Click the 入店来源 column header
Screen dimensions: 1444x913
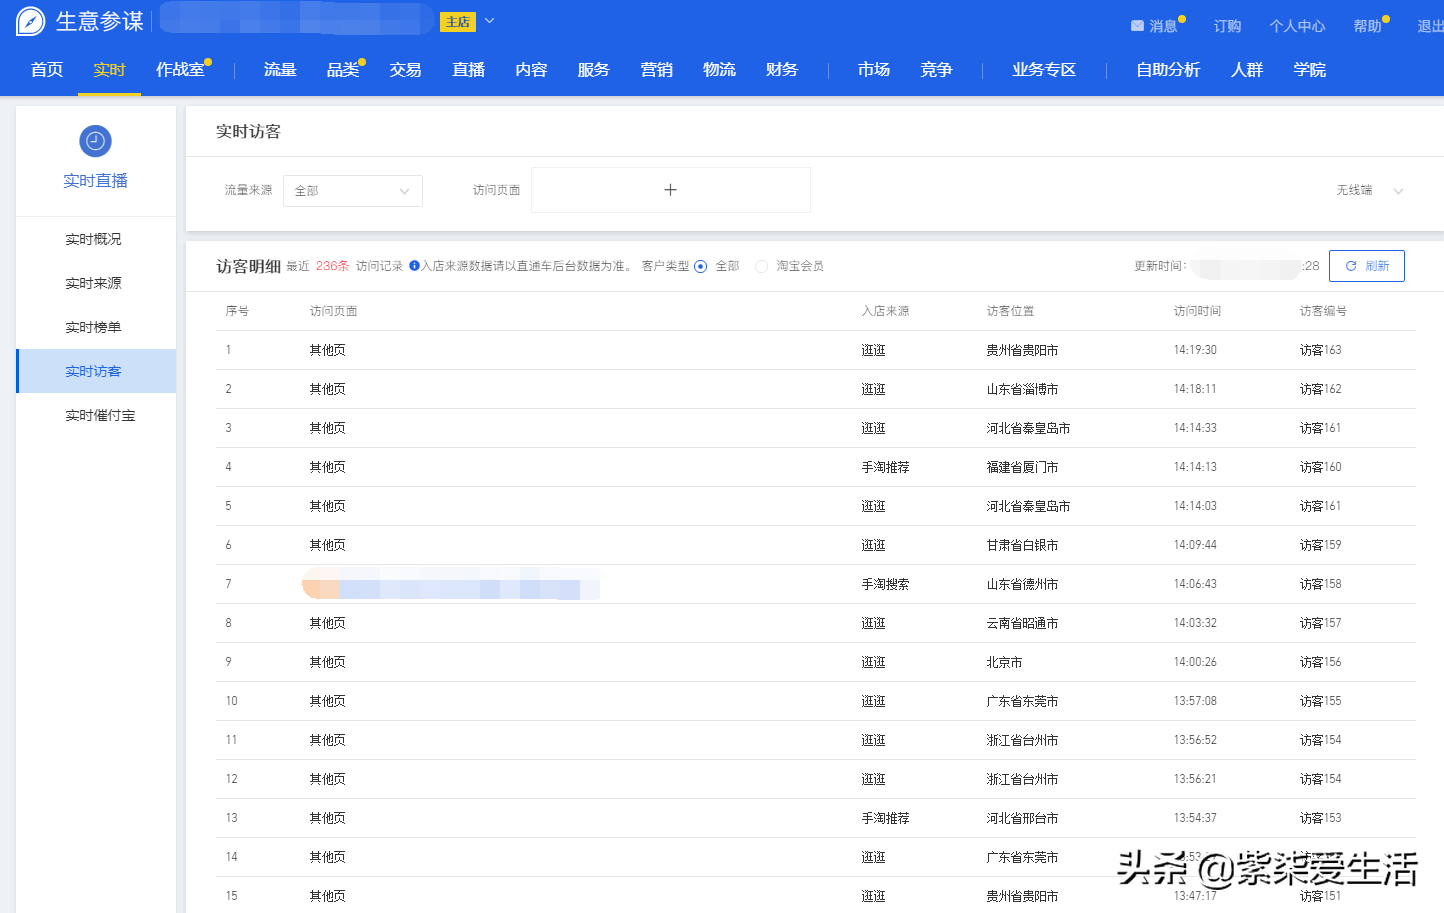coord(885,311)
